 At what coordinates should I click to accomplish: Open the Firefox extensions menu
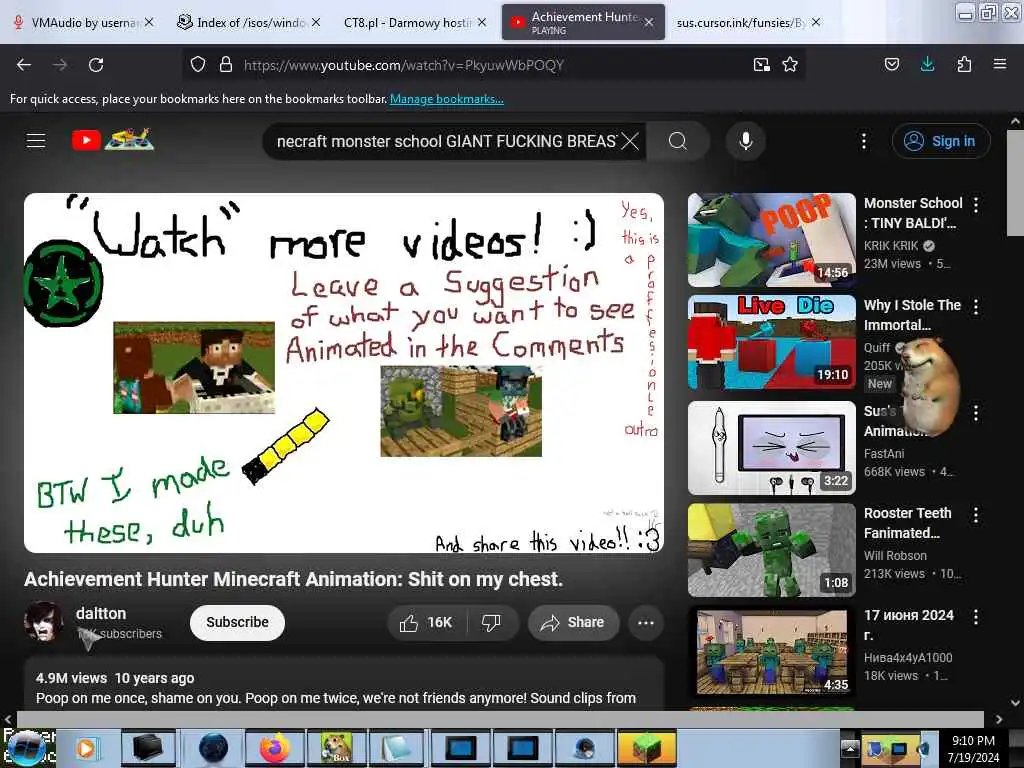coord(964,65)
